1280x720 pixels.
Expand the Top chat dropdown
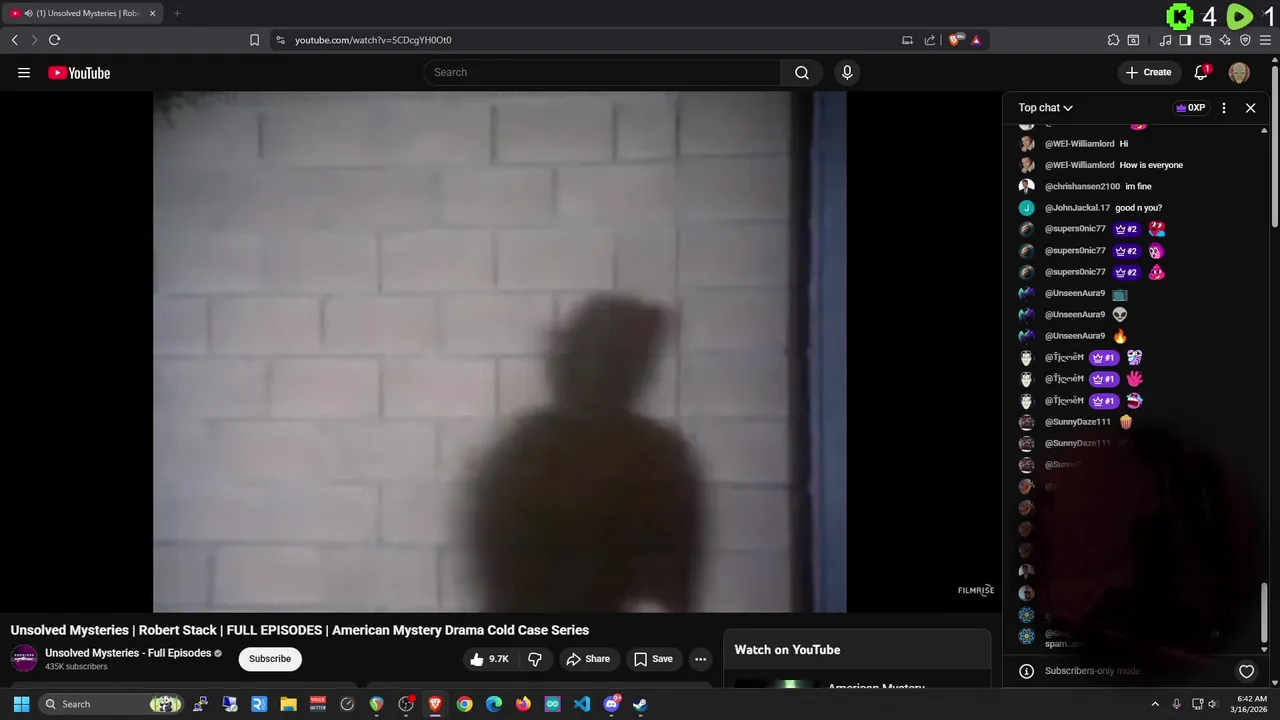point(1045,108)
